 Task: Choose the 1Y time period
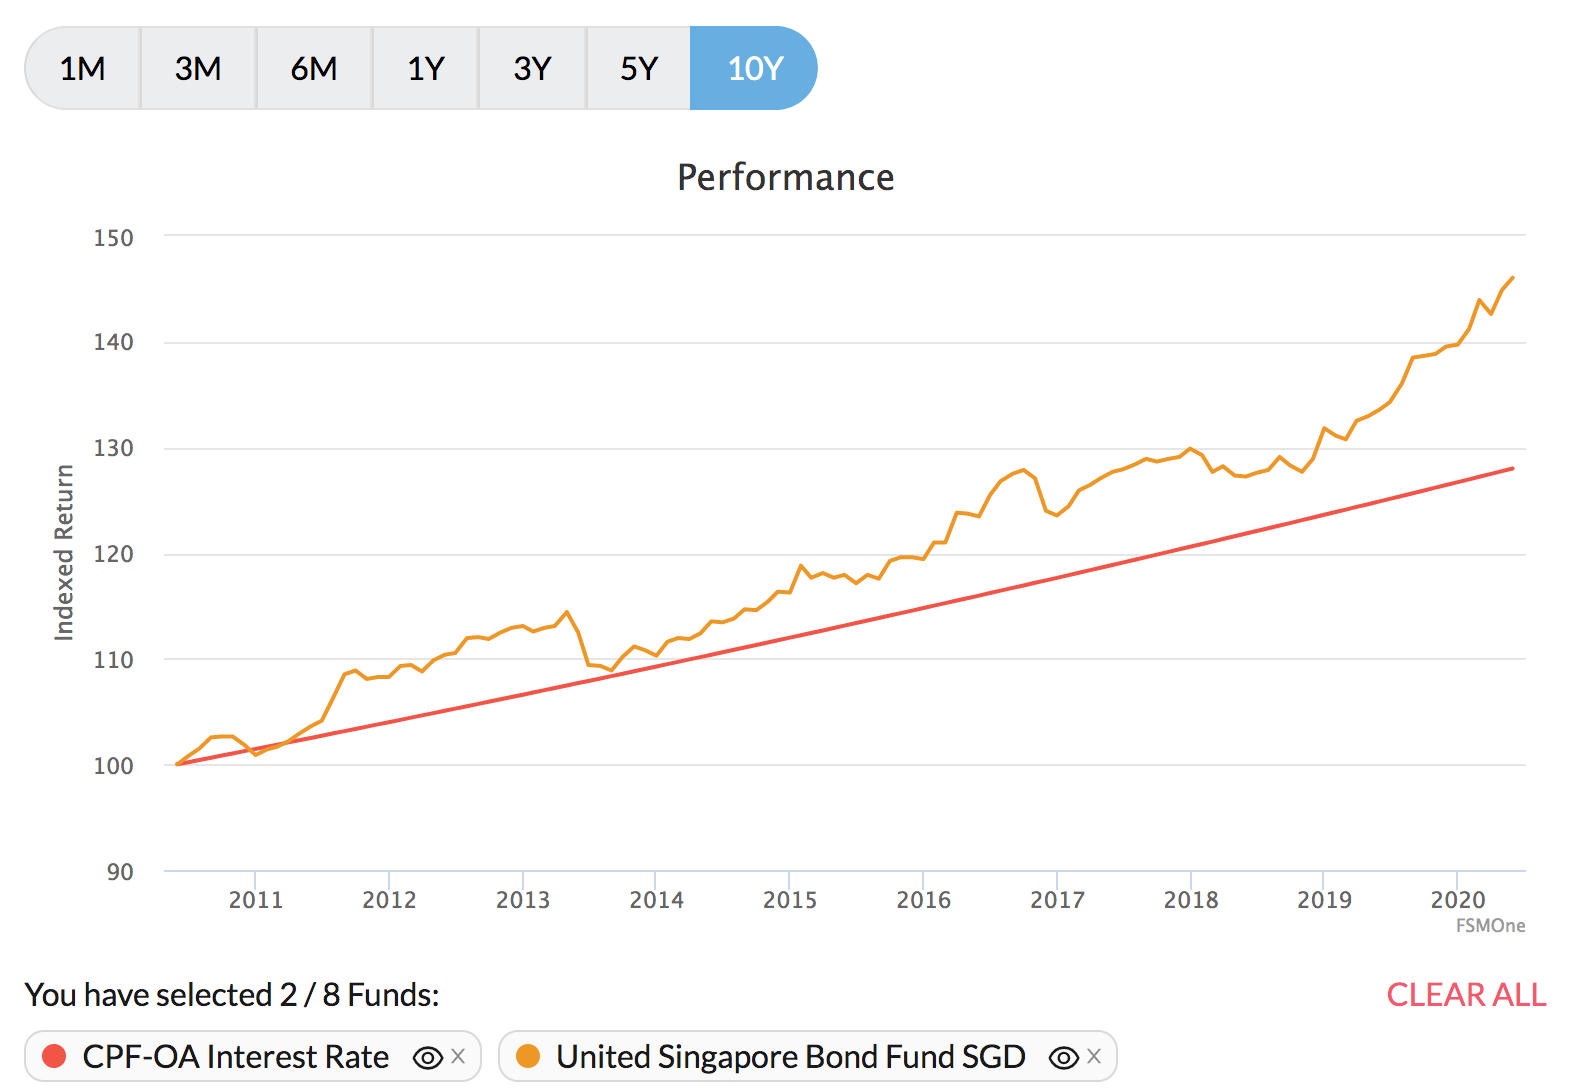coord(426,69)
